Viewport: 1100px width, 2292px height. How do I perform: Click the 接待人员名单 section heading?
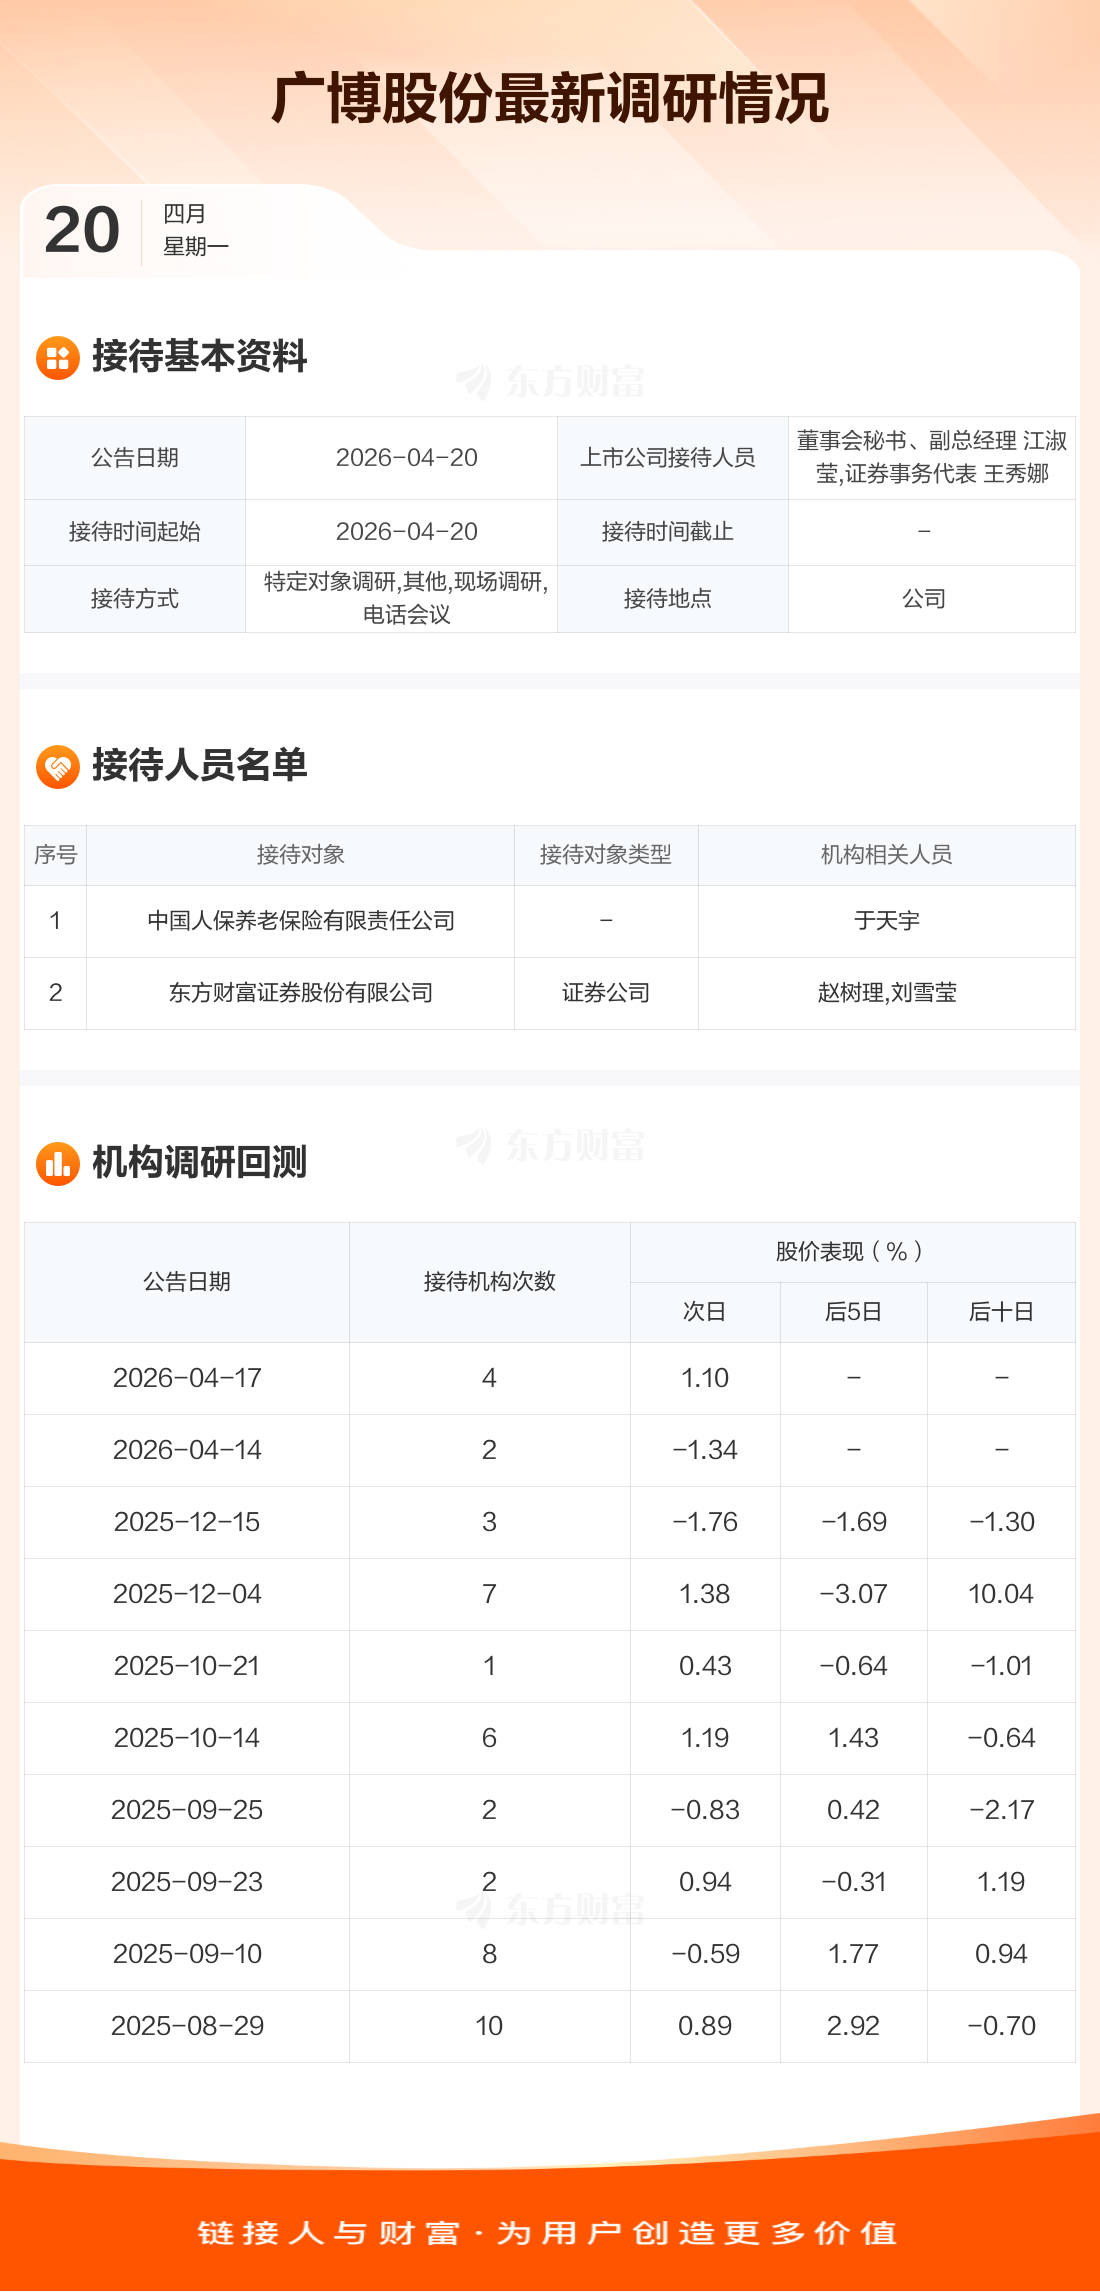tap(200, 765)
